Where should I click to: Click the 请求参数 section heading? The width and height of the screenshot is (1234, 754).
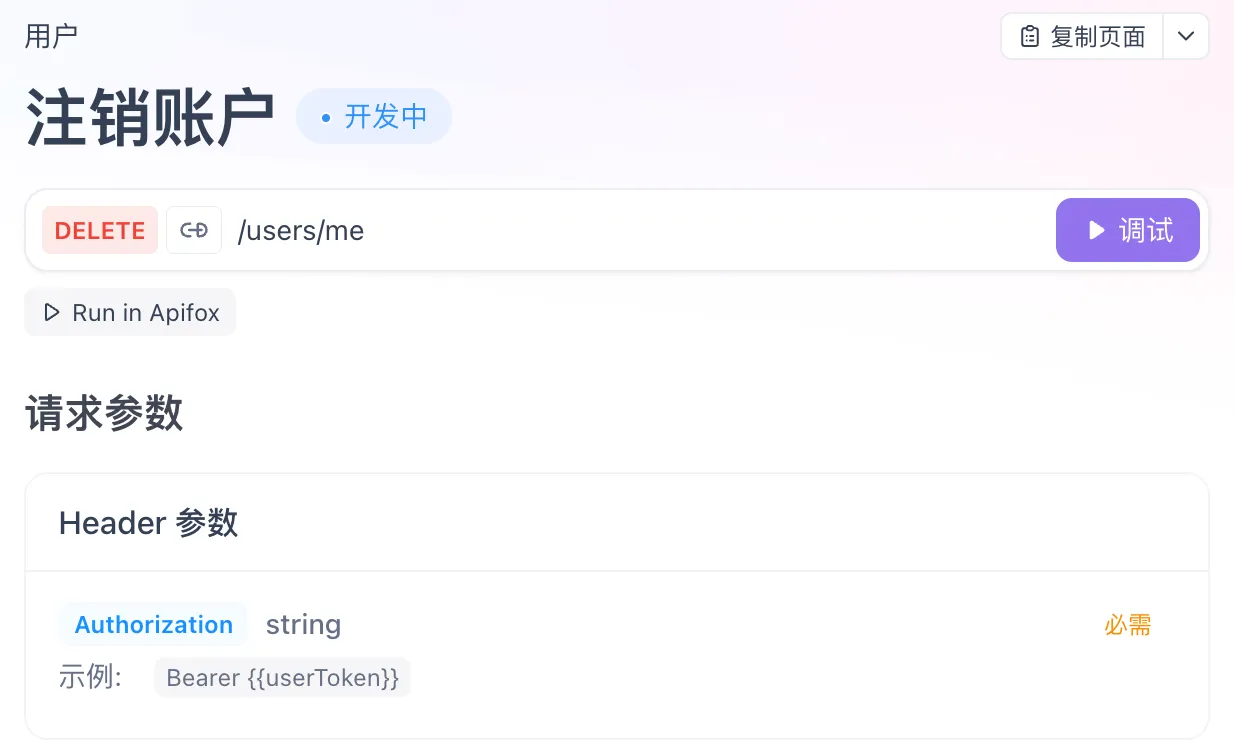(x=104, y=413)
